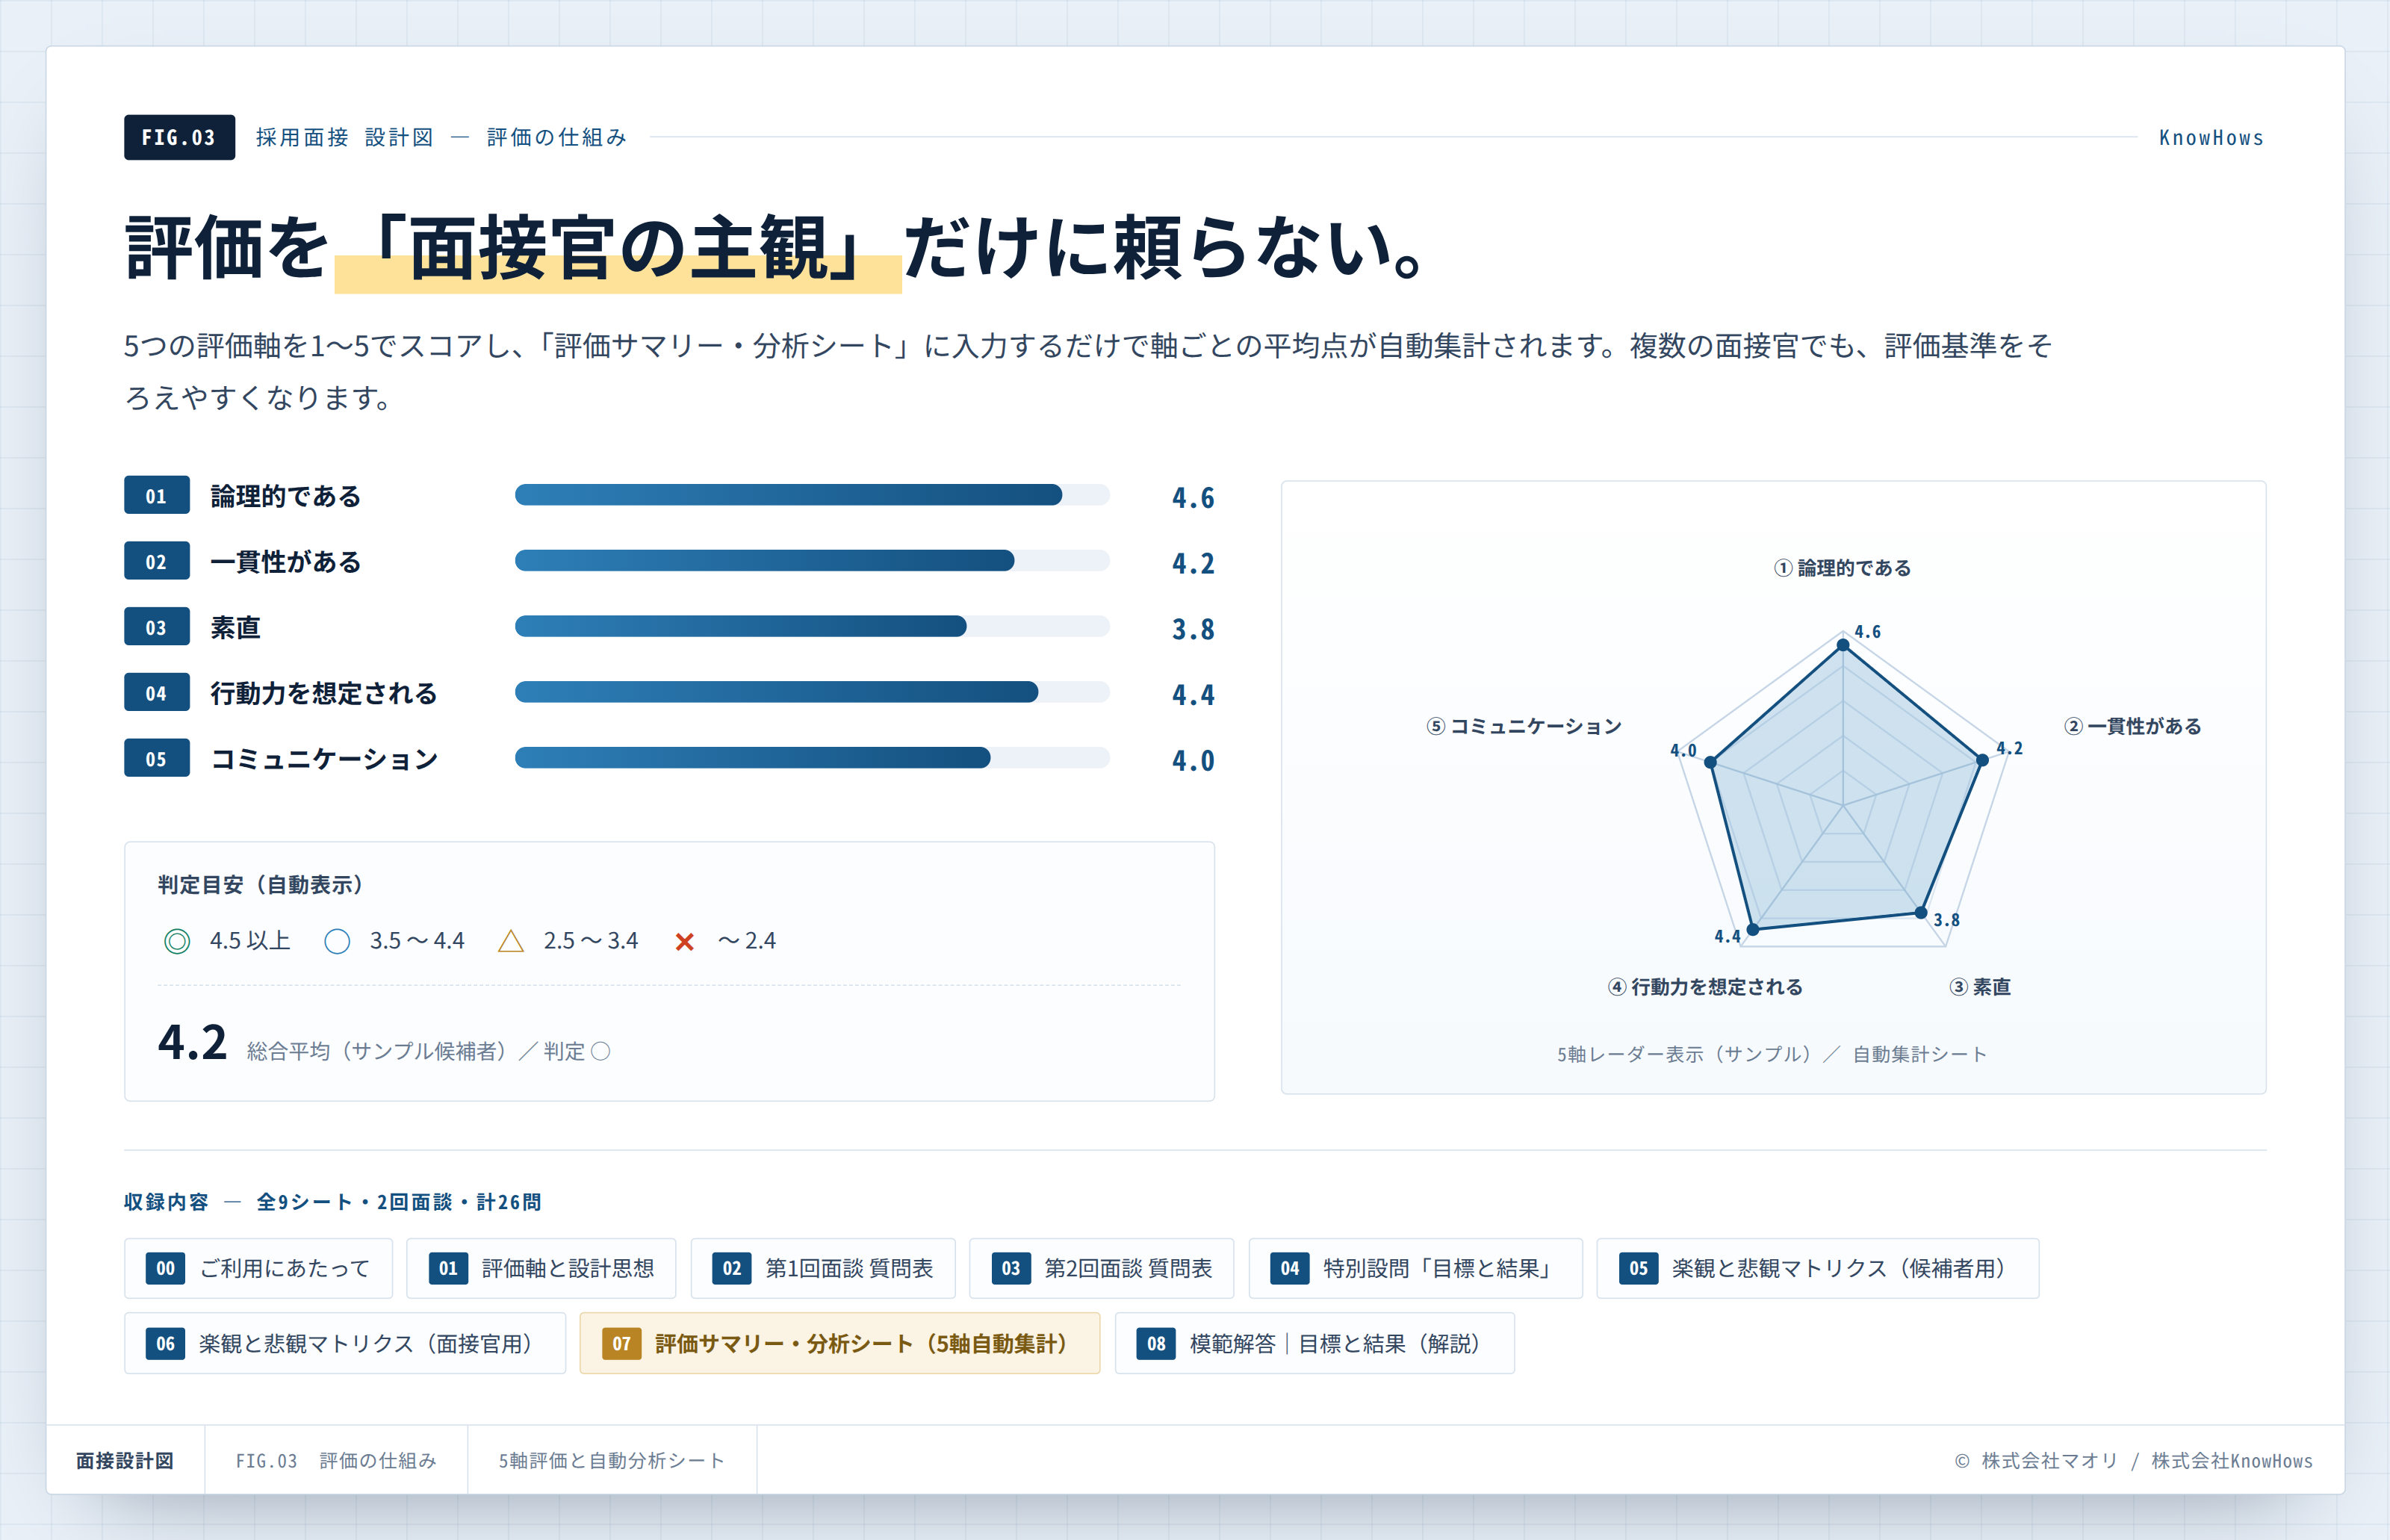This screenshot has width=2390, height=1540.
Task: Click the radar label ① 論理的である
Action: click(x=1842, y=568)
